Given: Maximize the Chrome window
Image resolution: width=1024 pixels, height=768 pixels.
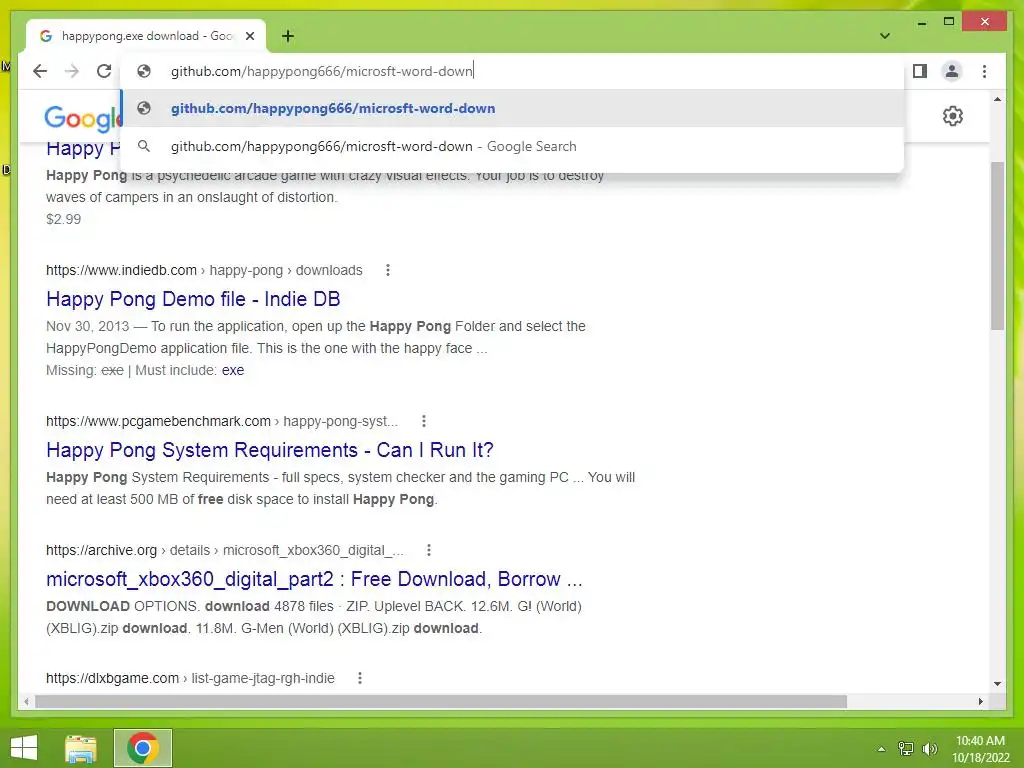Looking at the screenshot, I should point(949,22).
